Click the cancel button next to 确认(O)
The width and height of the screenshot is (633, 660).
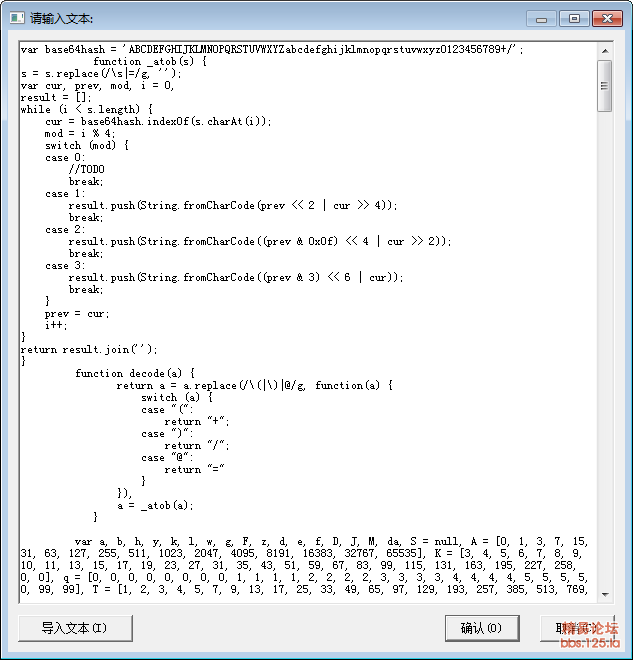[577, 628]
